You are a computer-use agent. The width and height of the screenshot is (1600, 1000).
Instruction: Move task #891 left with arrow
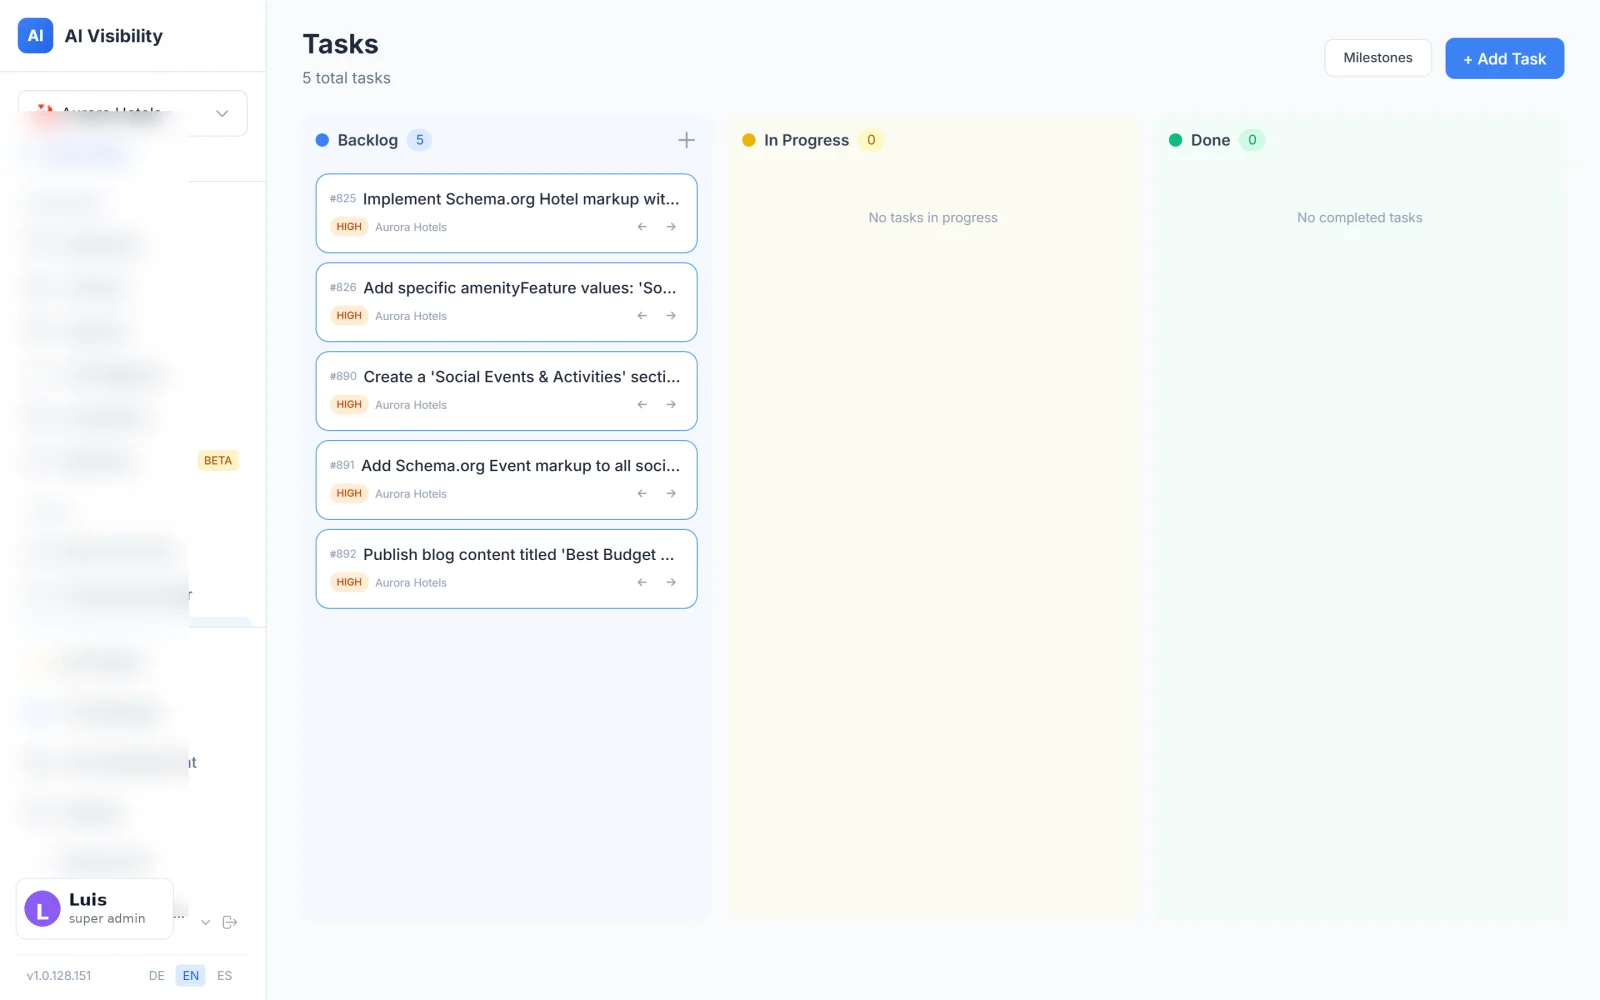click(x=642, y=494)
